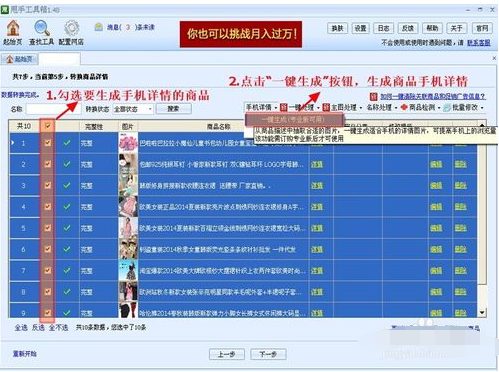Open the 转换状态 全部状态 dropdown
This screenshot has width=499, height=372.
tap(133, 109)
